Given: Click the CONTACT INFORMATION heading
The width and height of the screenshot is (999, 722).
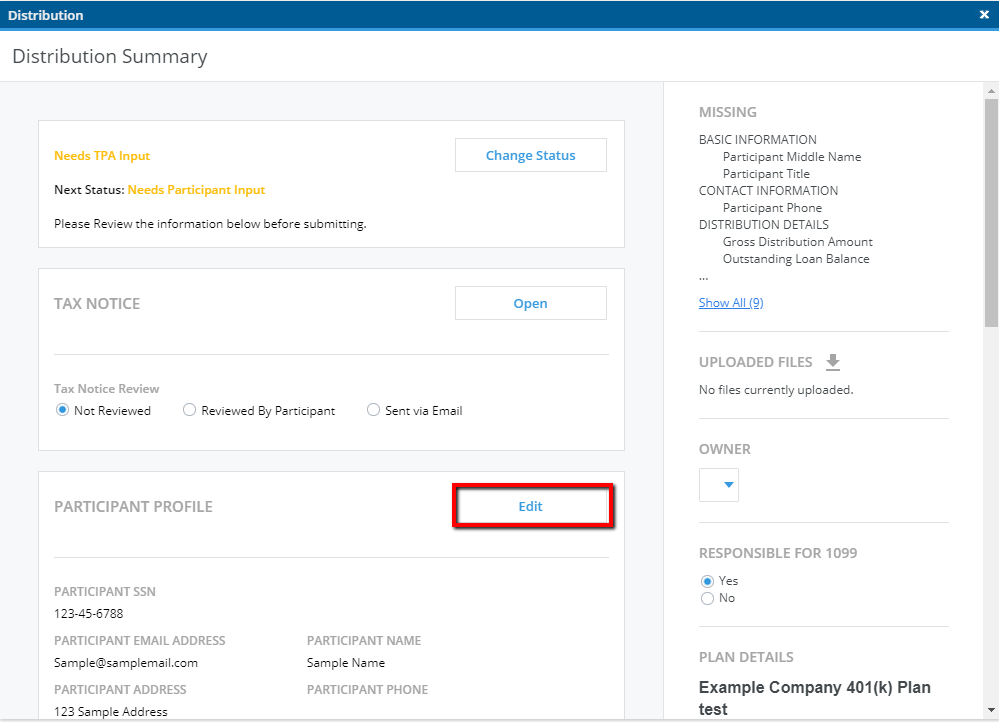Looking at the screenshot, I should click(x=768, y=191).
